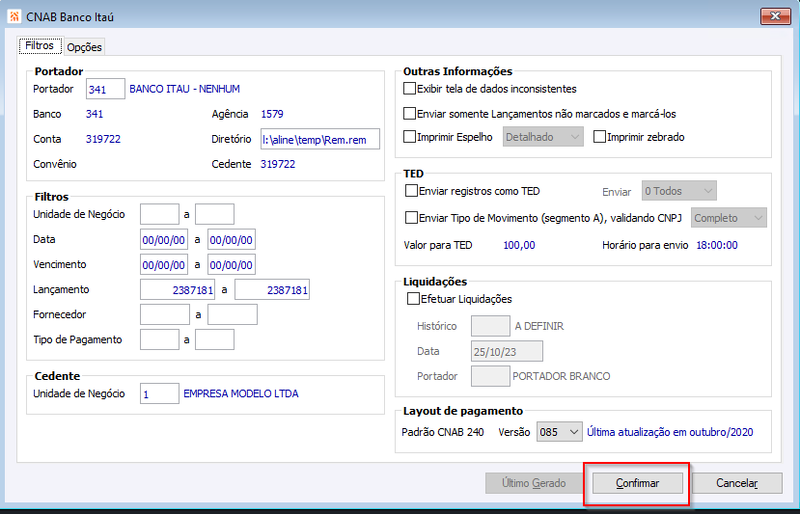Enable Exibir tela de dados inconsistentes
The image size is (800, 514).
pos(410,88)
